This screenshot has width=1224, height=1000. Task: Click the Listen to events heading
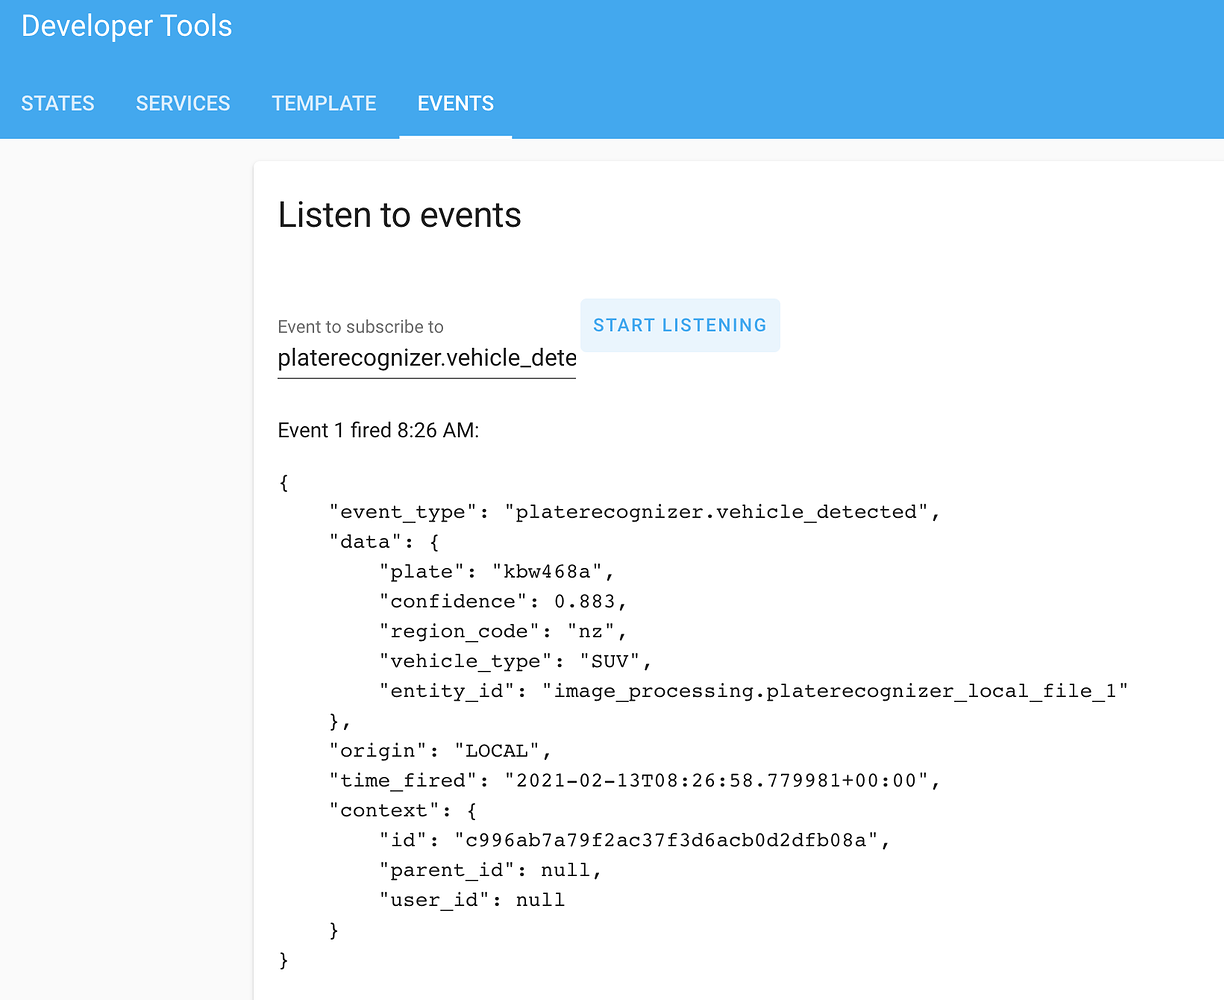pos(400,215)
